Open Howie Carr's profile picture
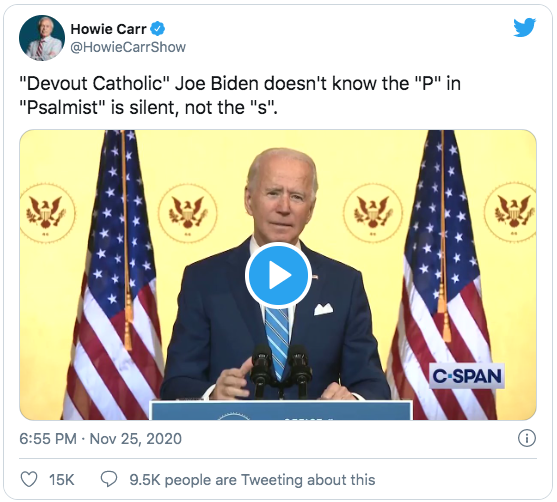The image size is (557, 502). click(42, 38)
